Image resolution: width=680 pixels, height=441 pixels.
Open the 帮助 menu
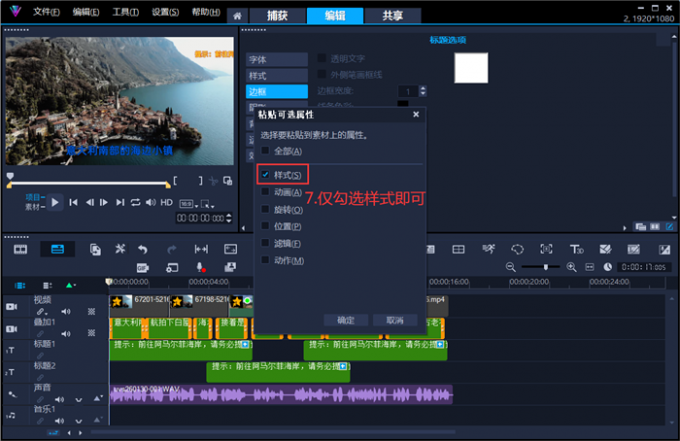point(206,12)
